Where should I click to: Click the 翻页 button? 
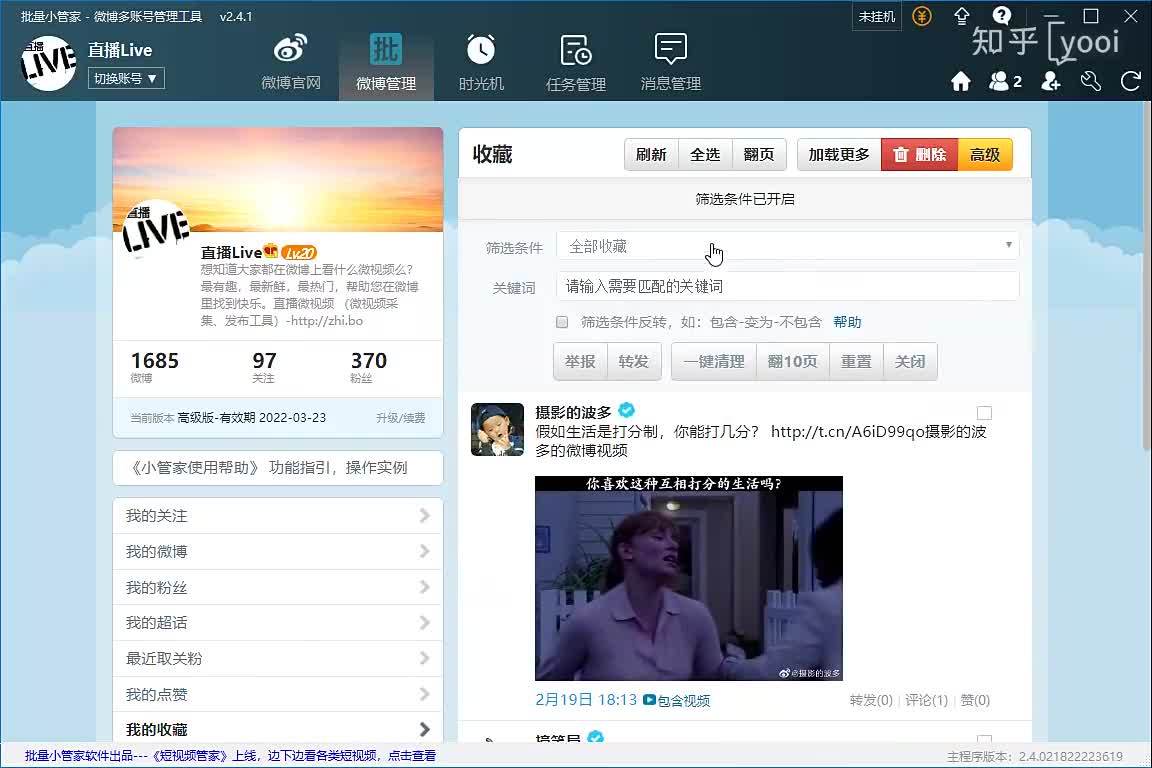[x=759, y=154]
